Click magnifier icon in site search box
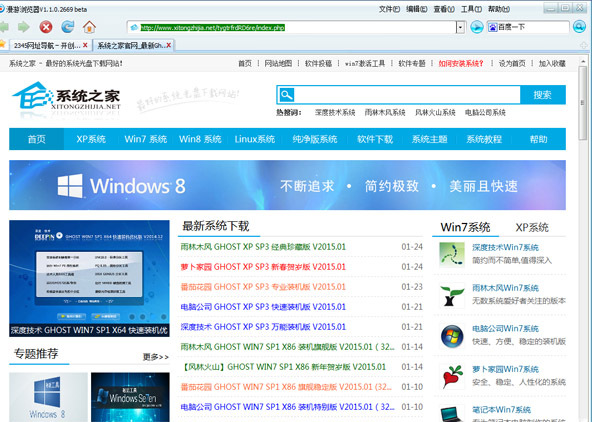The image size is (592, 422). [x=287, y=94]
